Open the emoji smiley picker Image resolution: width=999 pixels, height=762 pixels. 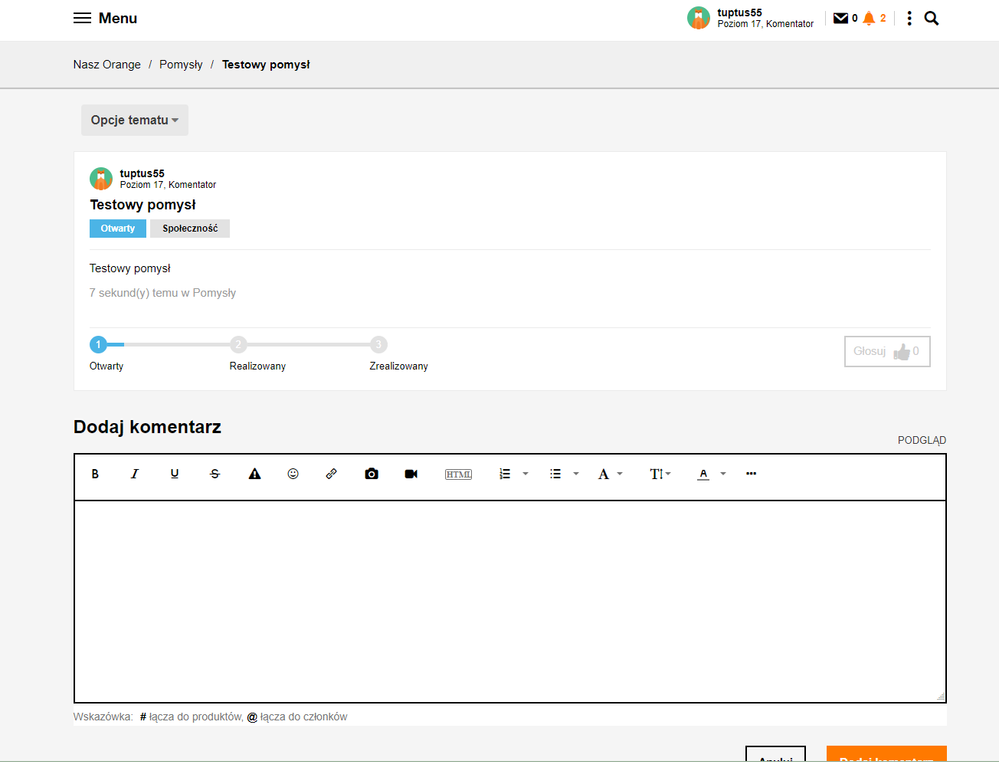pos(293,474)
